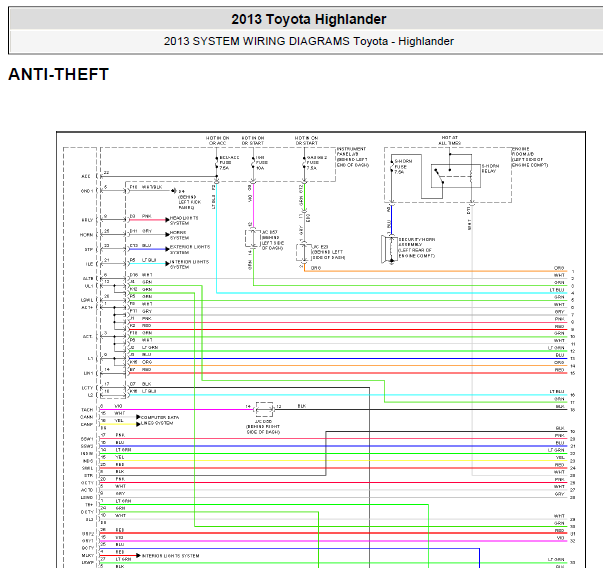Image resolution: width=603 pixels, height=568 pixels.
Task: Click the GAUGE 2 fuse symbol
Action: point(304,163)
